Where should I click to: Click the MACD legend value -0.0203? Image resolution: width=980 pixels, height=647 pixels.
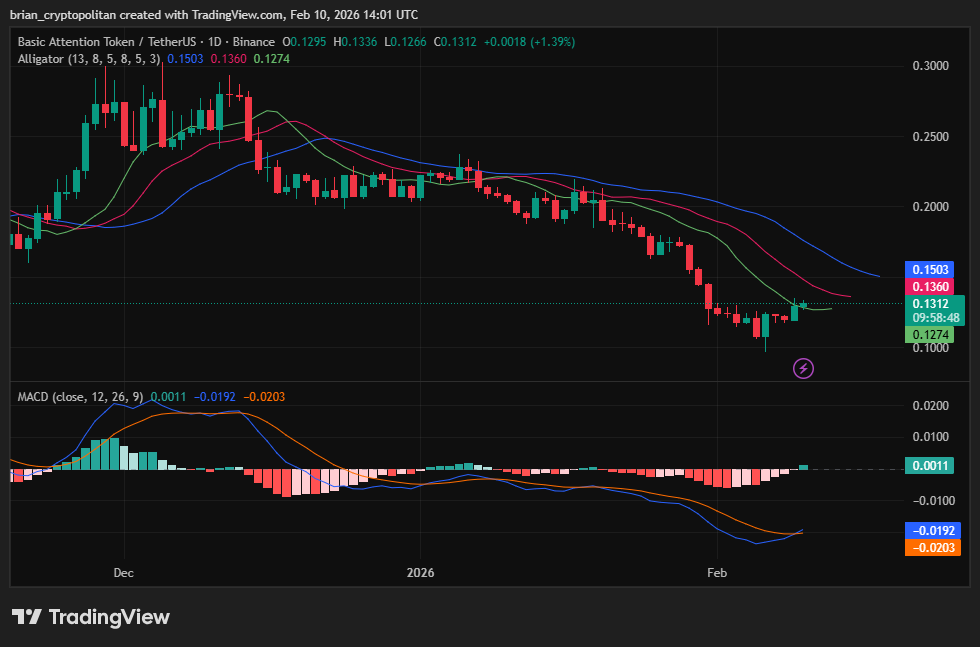click(264, 397)
